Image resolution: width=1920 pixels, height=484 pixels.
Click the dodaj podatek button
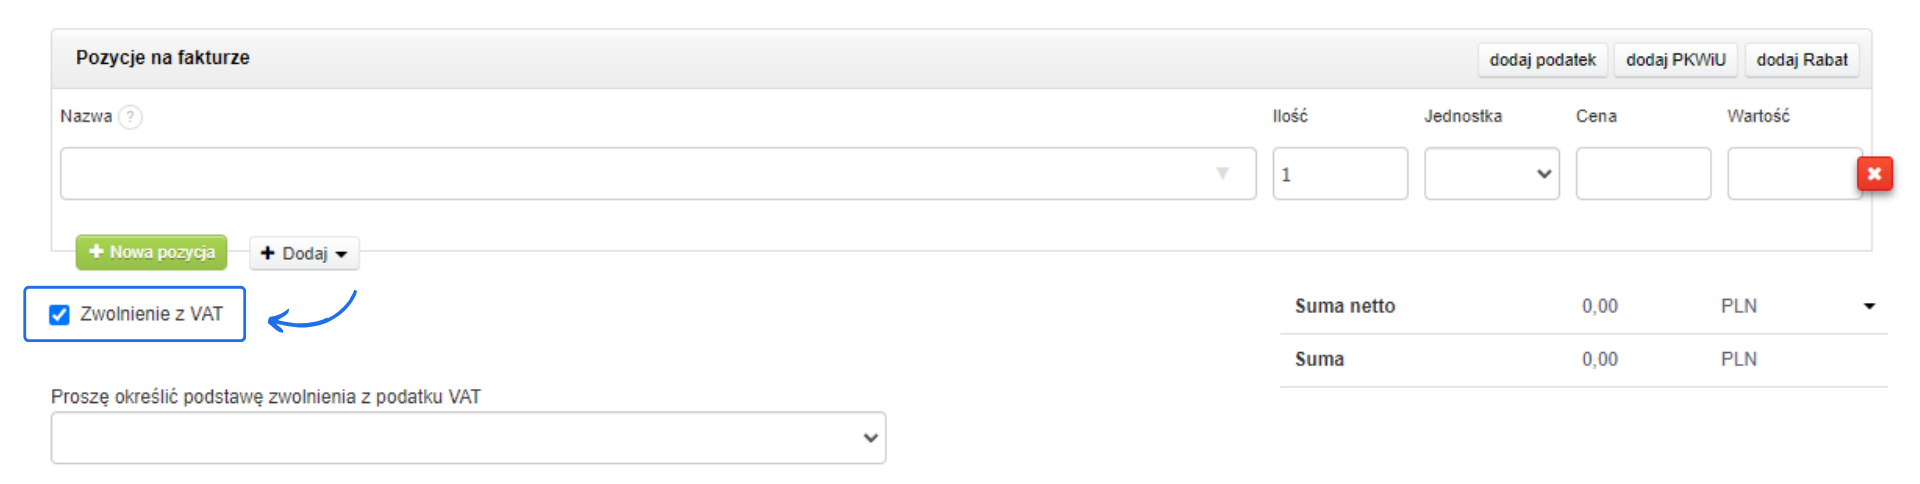pyautogui.click(x=1542, y=60)
